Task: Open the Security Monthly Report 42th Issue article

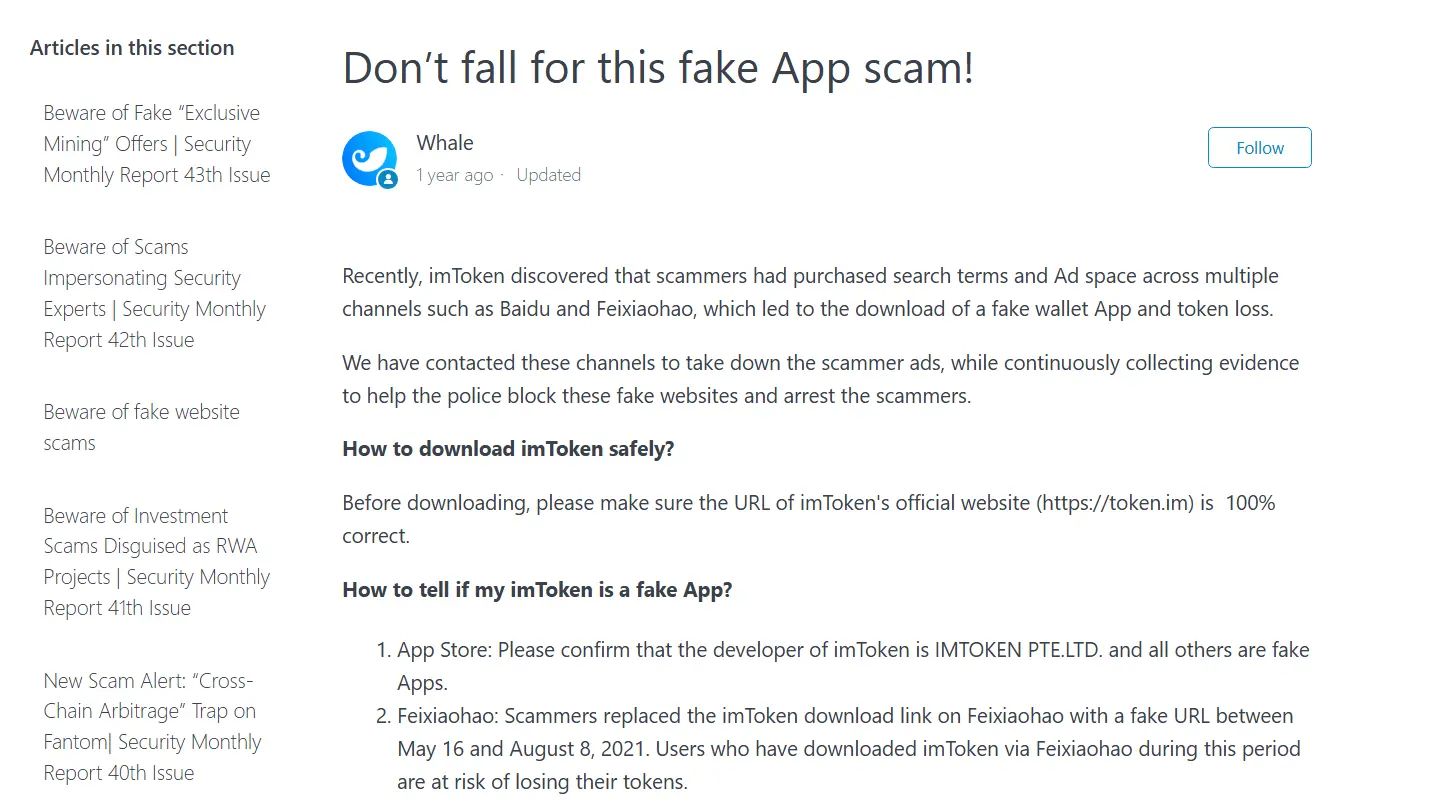Action: 154,292
